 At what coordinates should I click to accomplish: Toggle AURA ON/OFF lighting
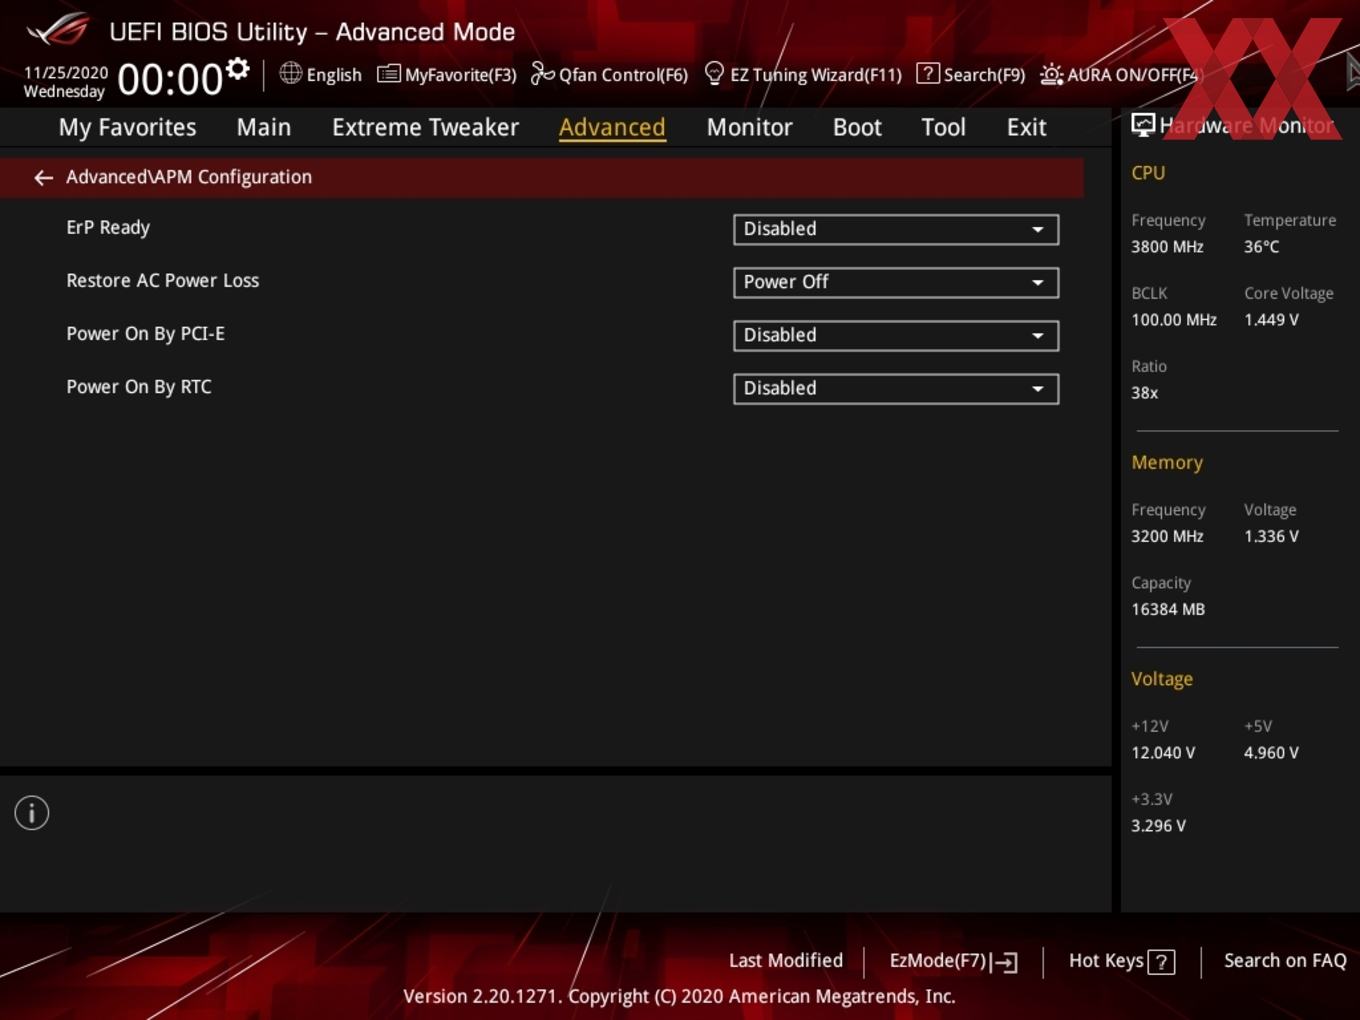click(1119, 74)
